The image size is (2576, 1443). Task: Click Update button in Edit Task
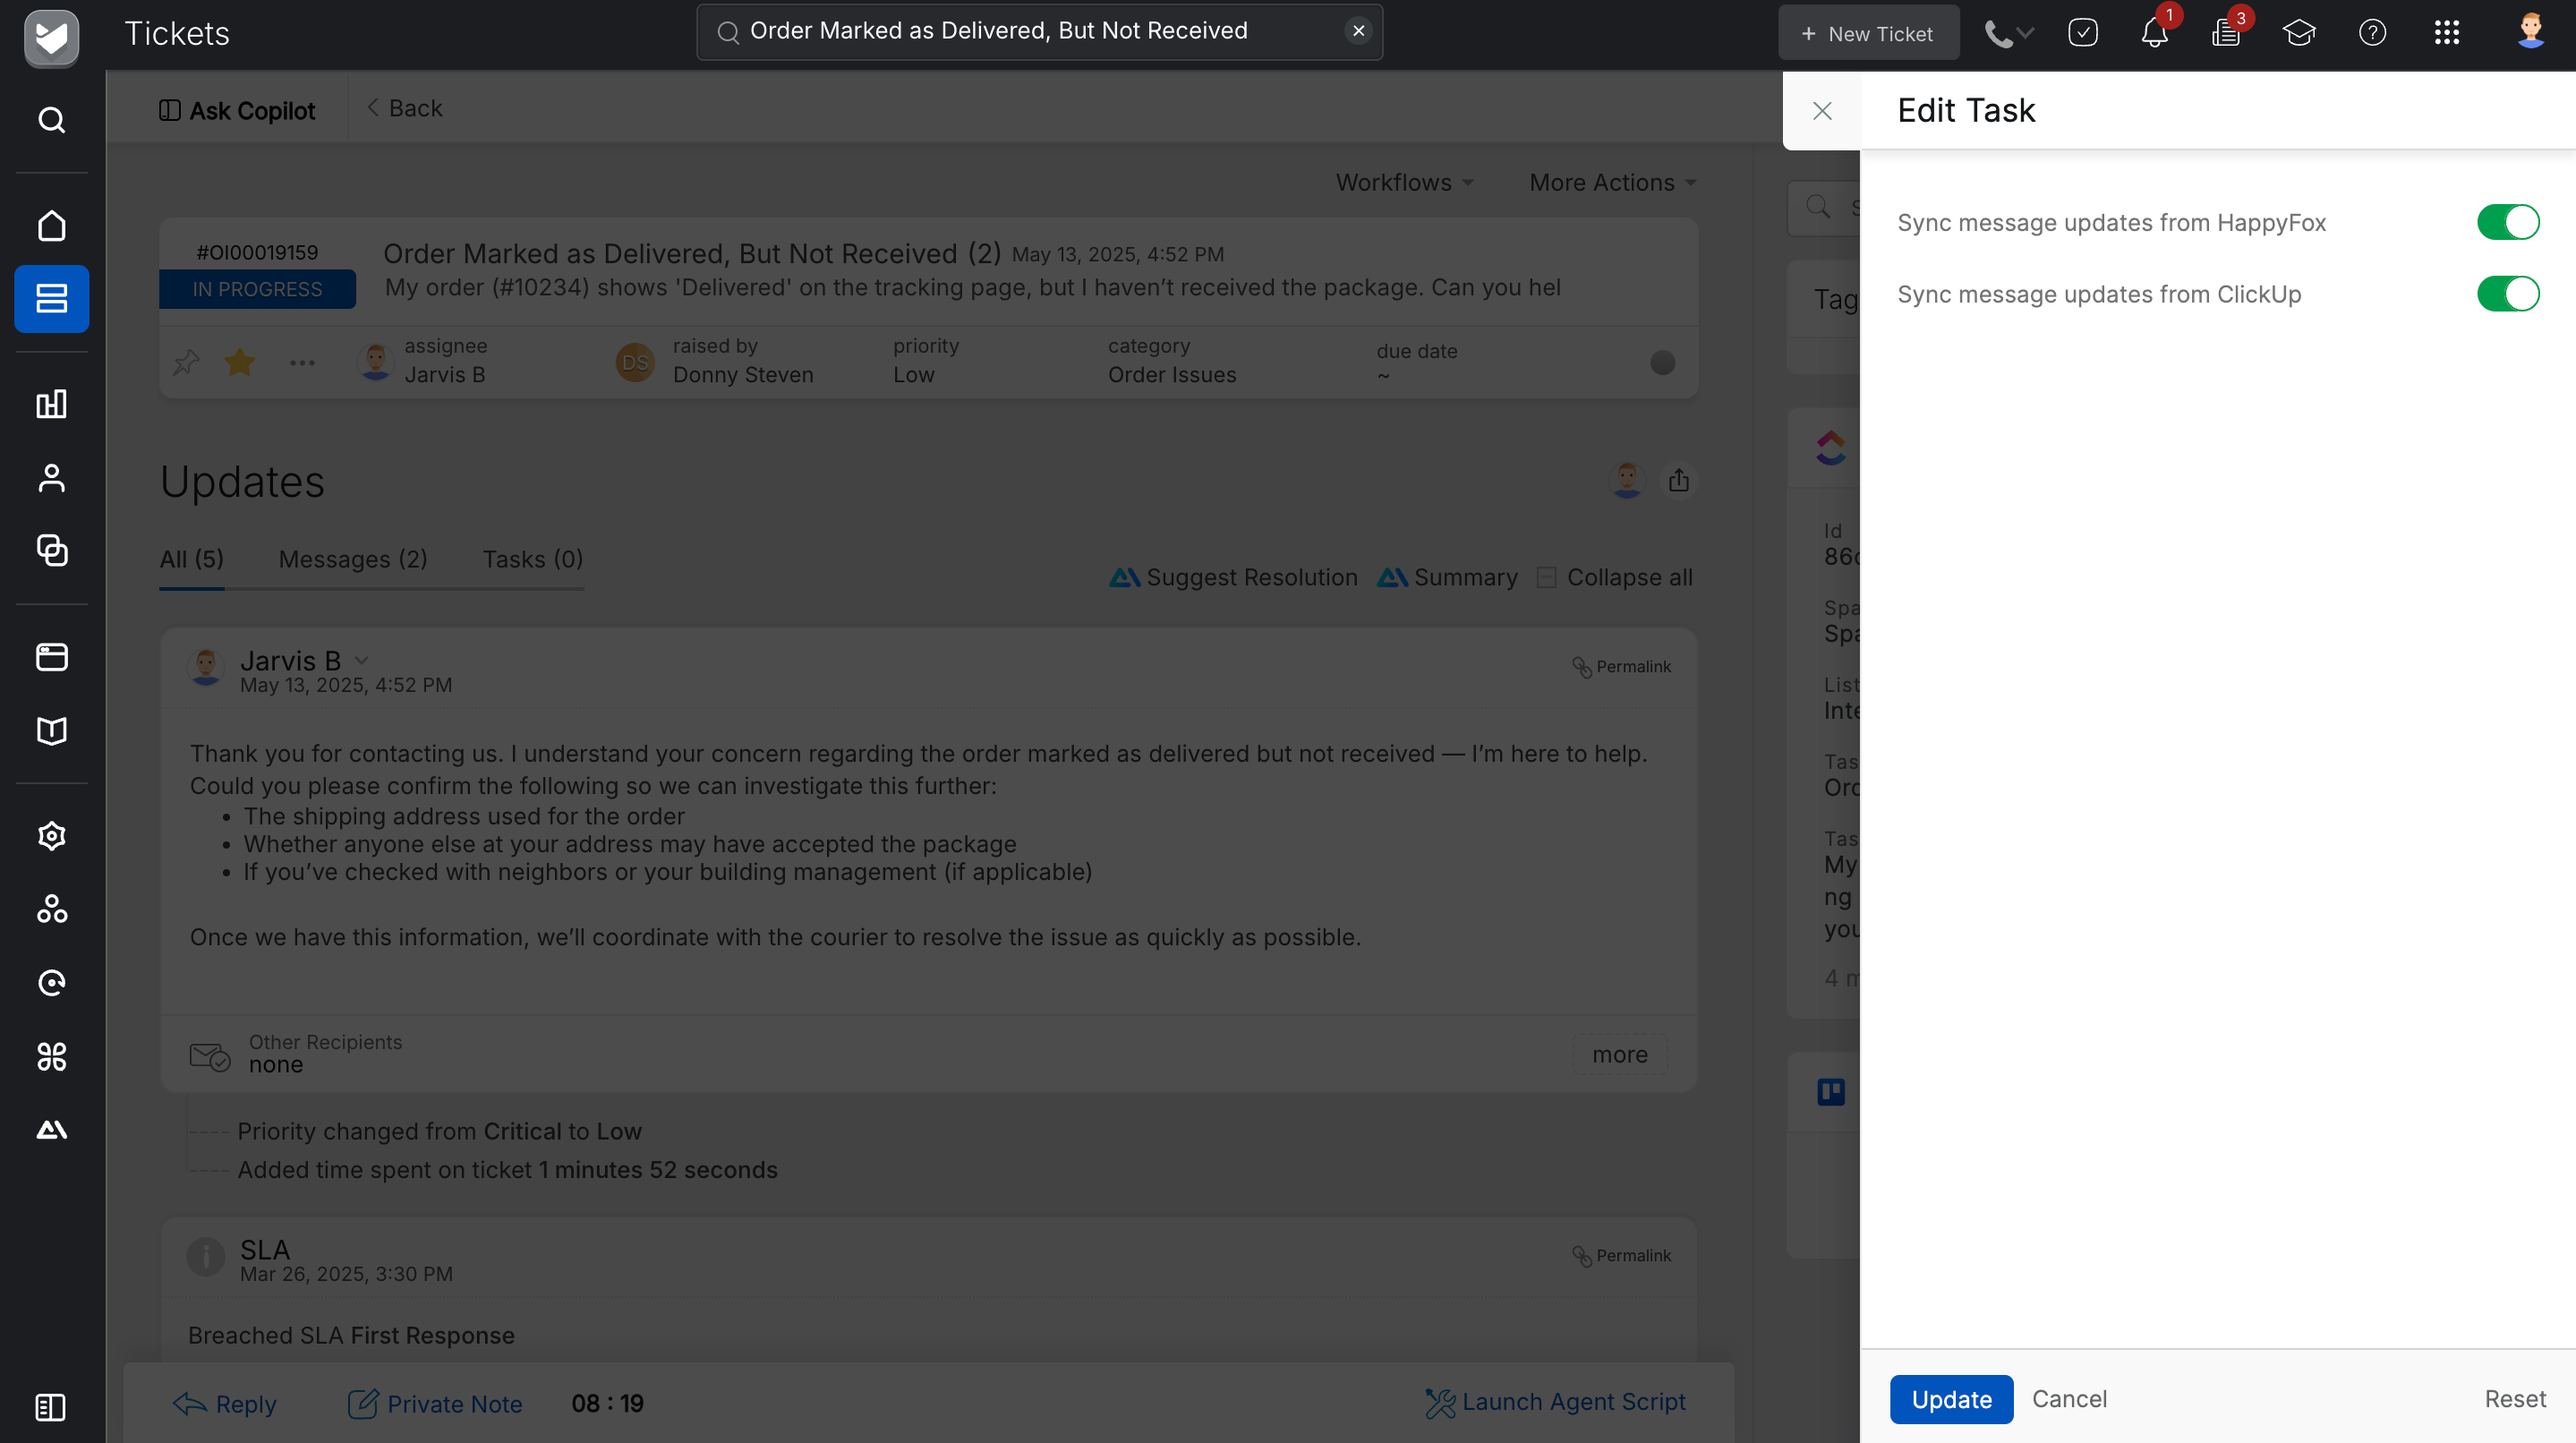point(1950,1399)
